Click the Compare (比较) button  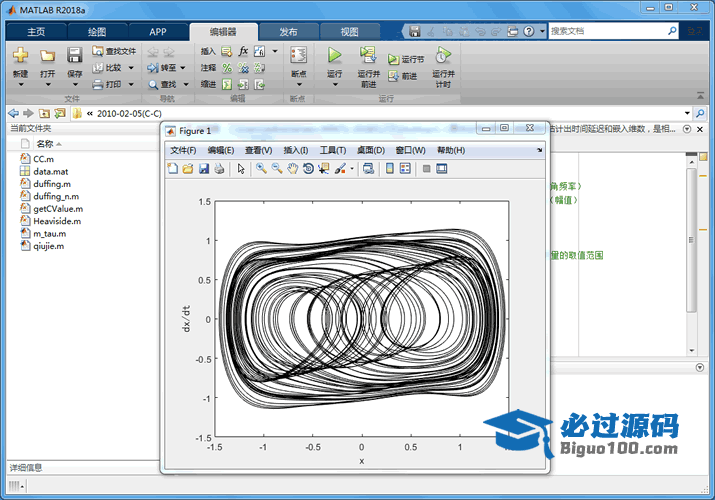pyautogui.click(x=108, y=68)
